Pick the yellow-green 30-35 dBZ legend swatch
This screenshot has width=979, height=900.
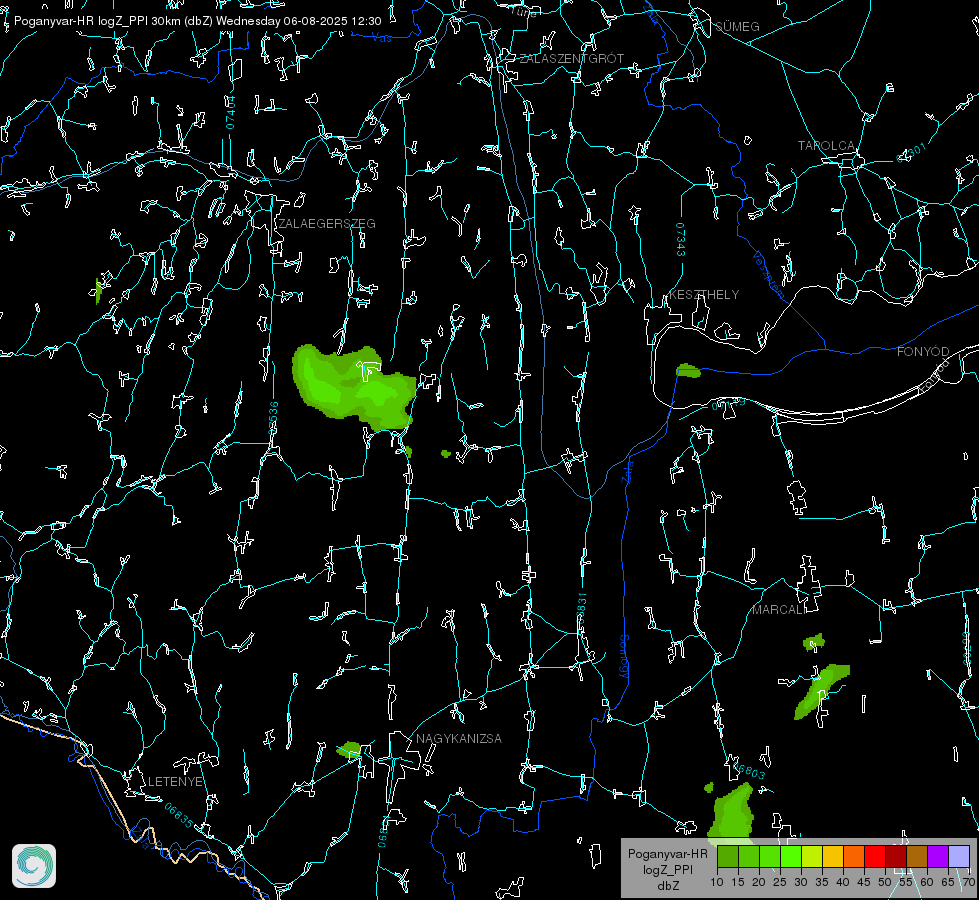[x=812, y=856]
